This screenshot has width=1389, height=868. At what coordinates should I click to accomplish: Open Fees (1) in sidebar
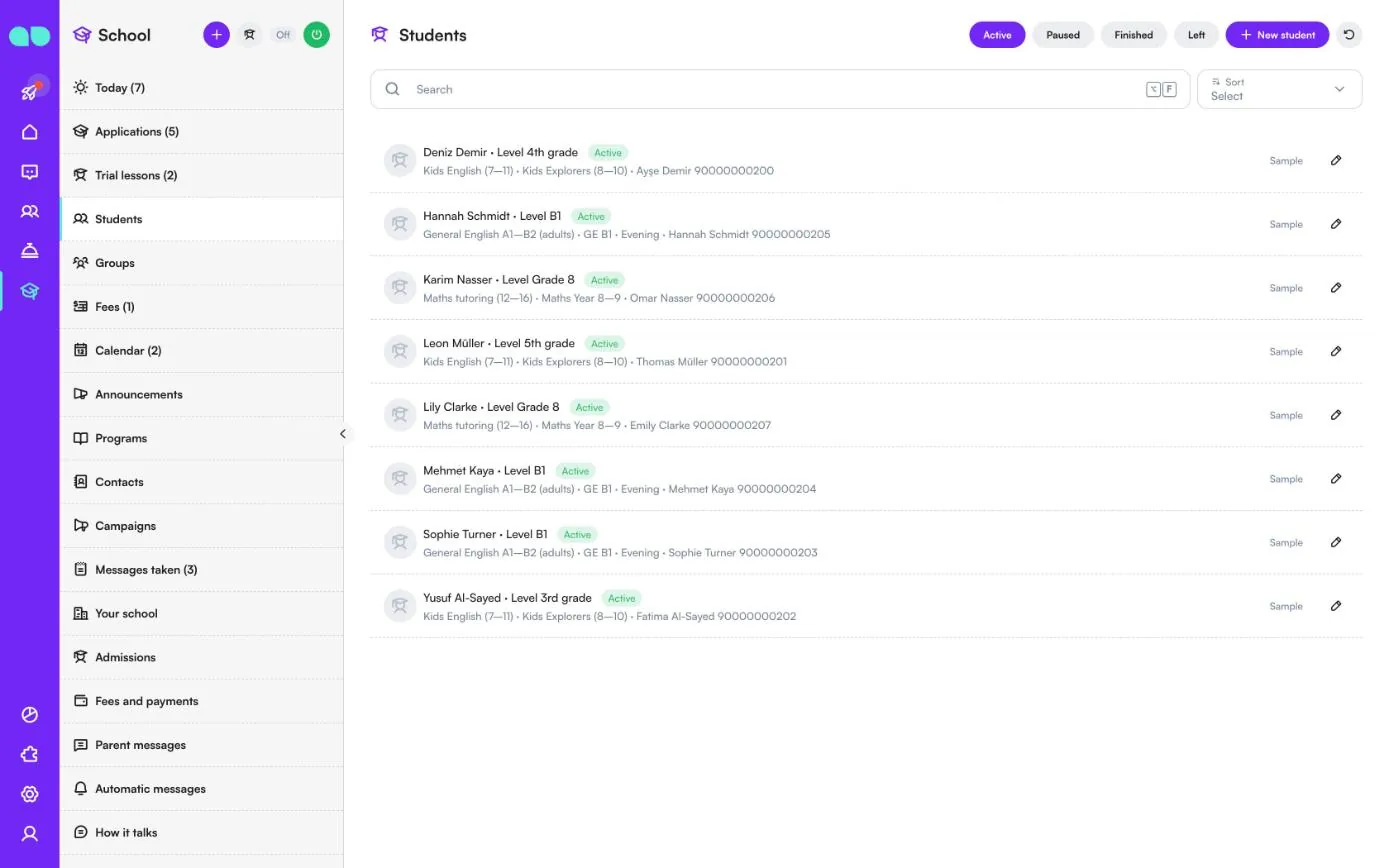pyautogui.click(x=201, y=307)
